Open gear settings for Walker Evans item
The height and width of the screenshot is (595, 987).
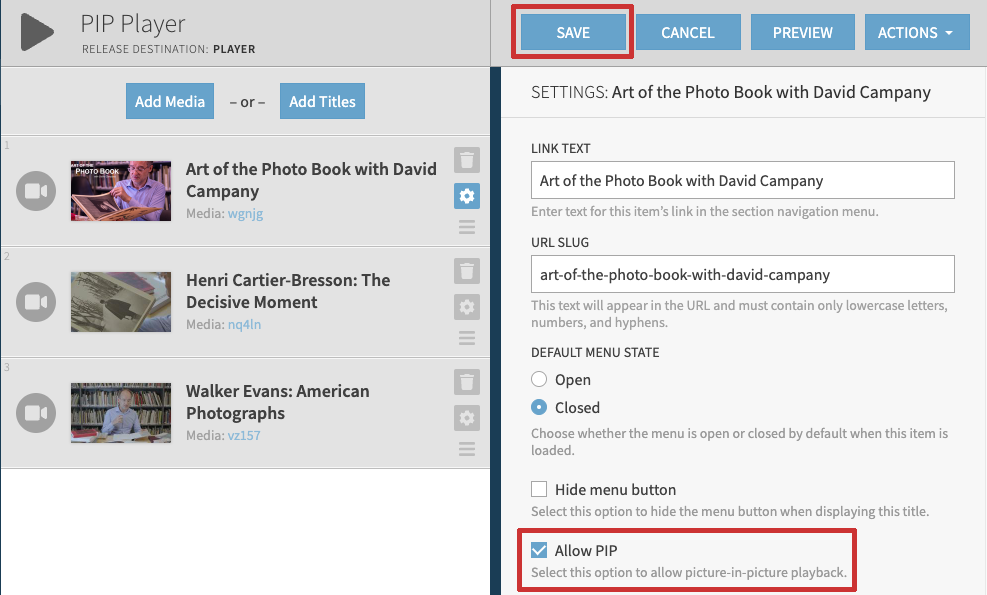tap(467, 418)
